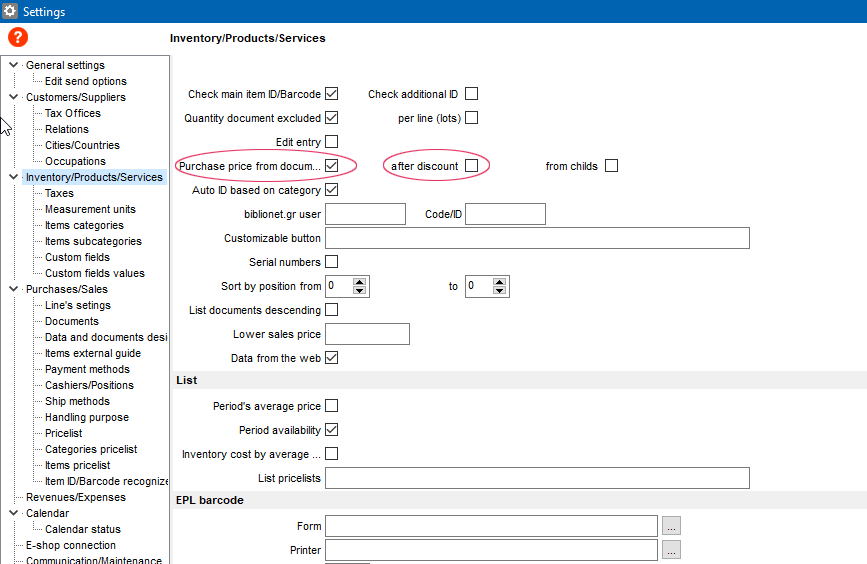867x564 pixels.
Task: Enable the after discount checkbox
Action: [472, 166]
